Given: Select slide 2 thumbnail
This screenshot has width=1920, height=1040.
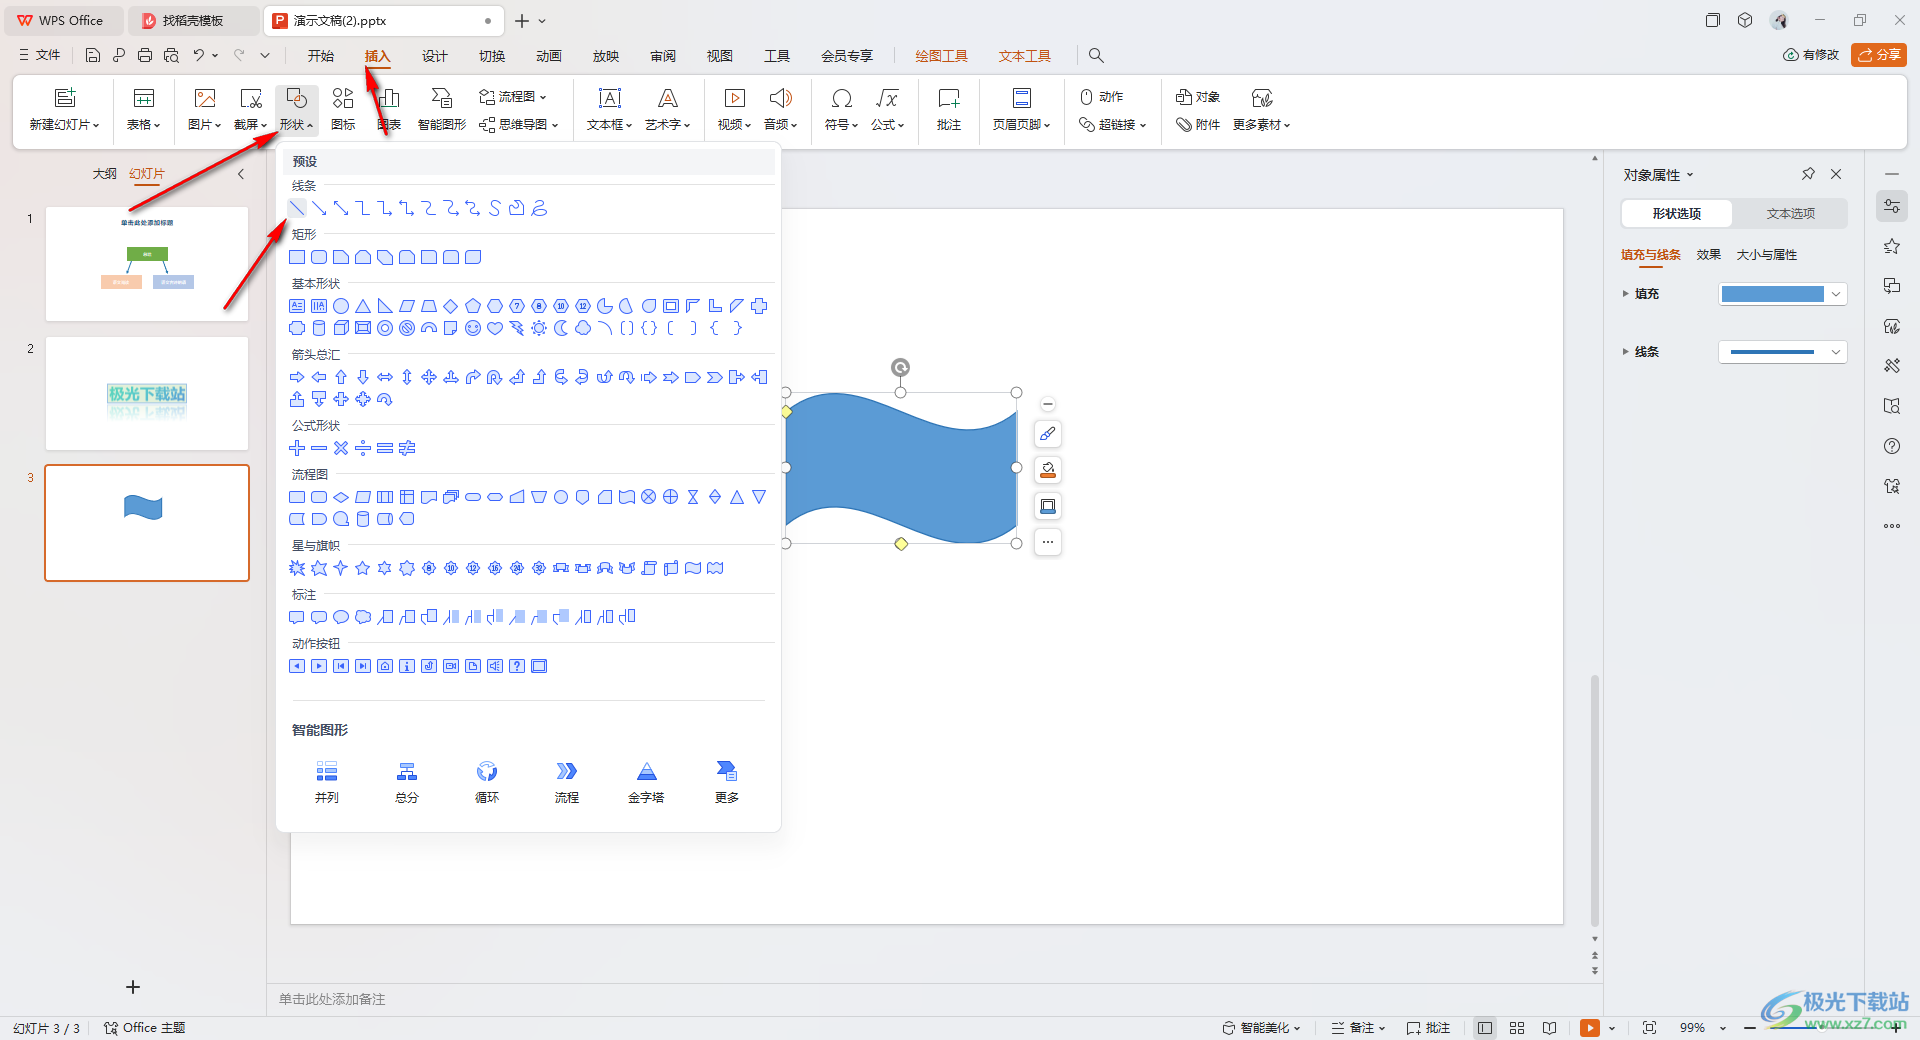Looking at the screenshot, I should coord(147,393).
